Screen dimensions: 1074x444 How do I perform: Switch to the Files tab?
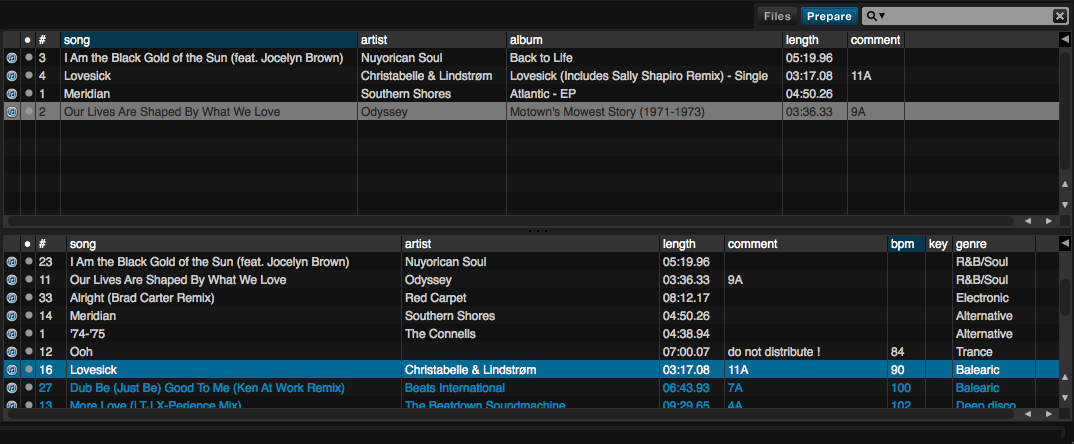[x=777, y=16]
